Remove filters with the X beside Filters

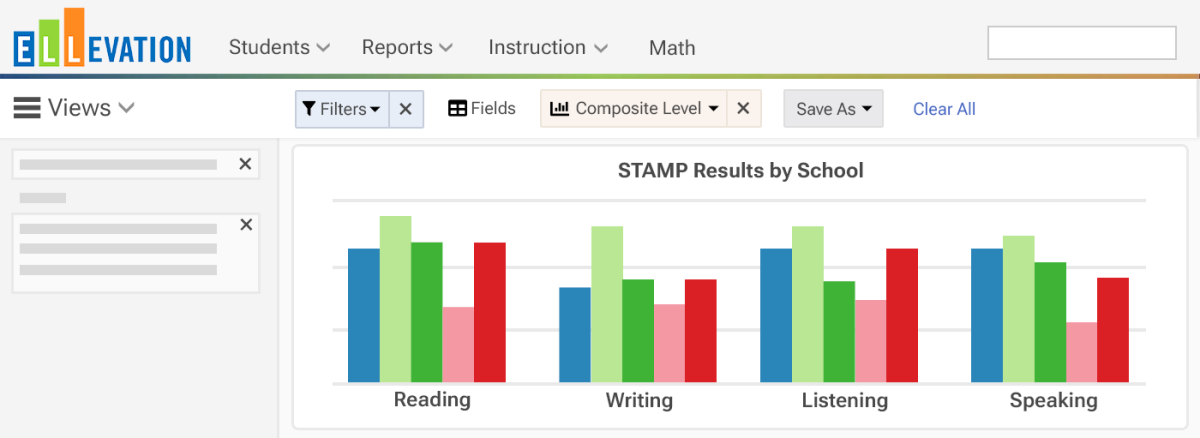406,109
